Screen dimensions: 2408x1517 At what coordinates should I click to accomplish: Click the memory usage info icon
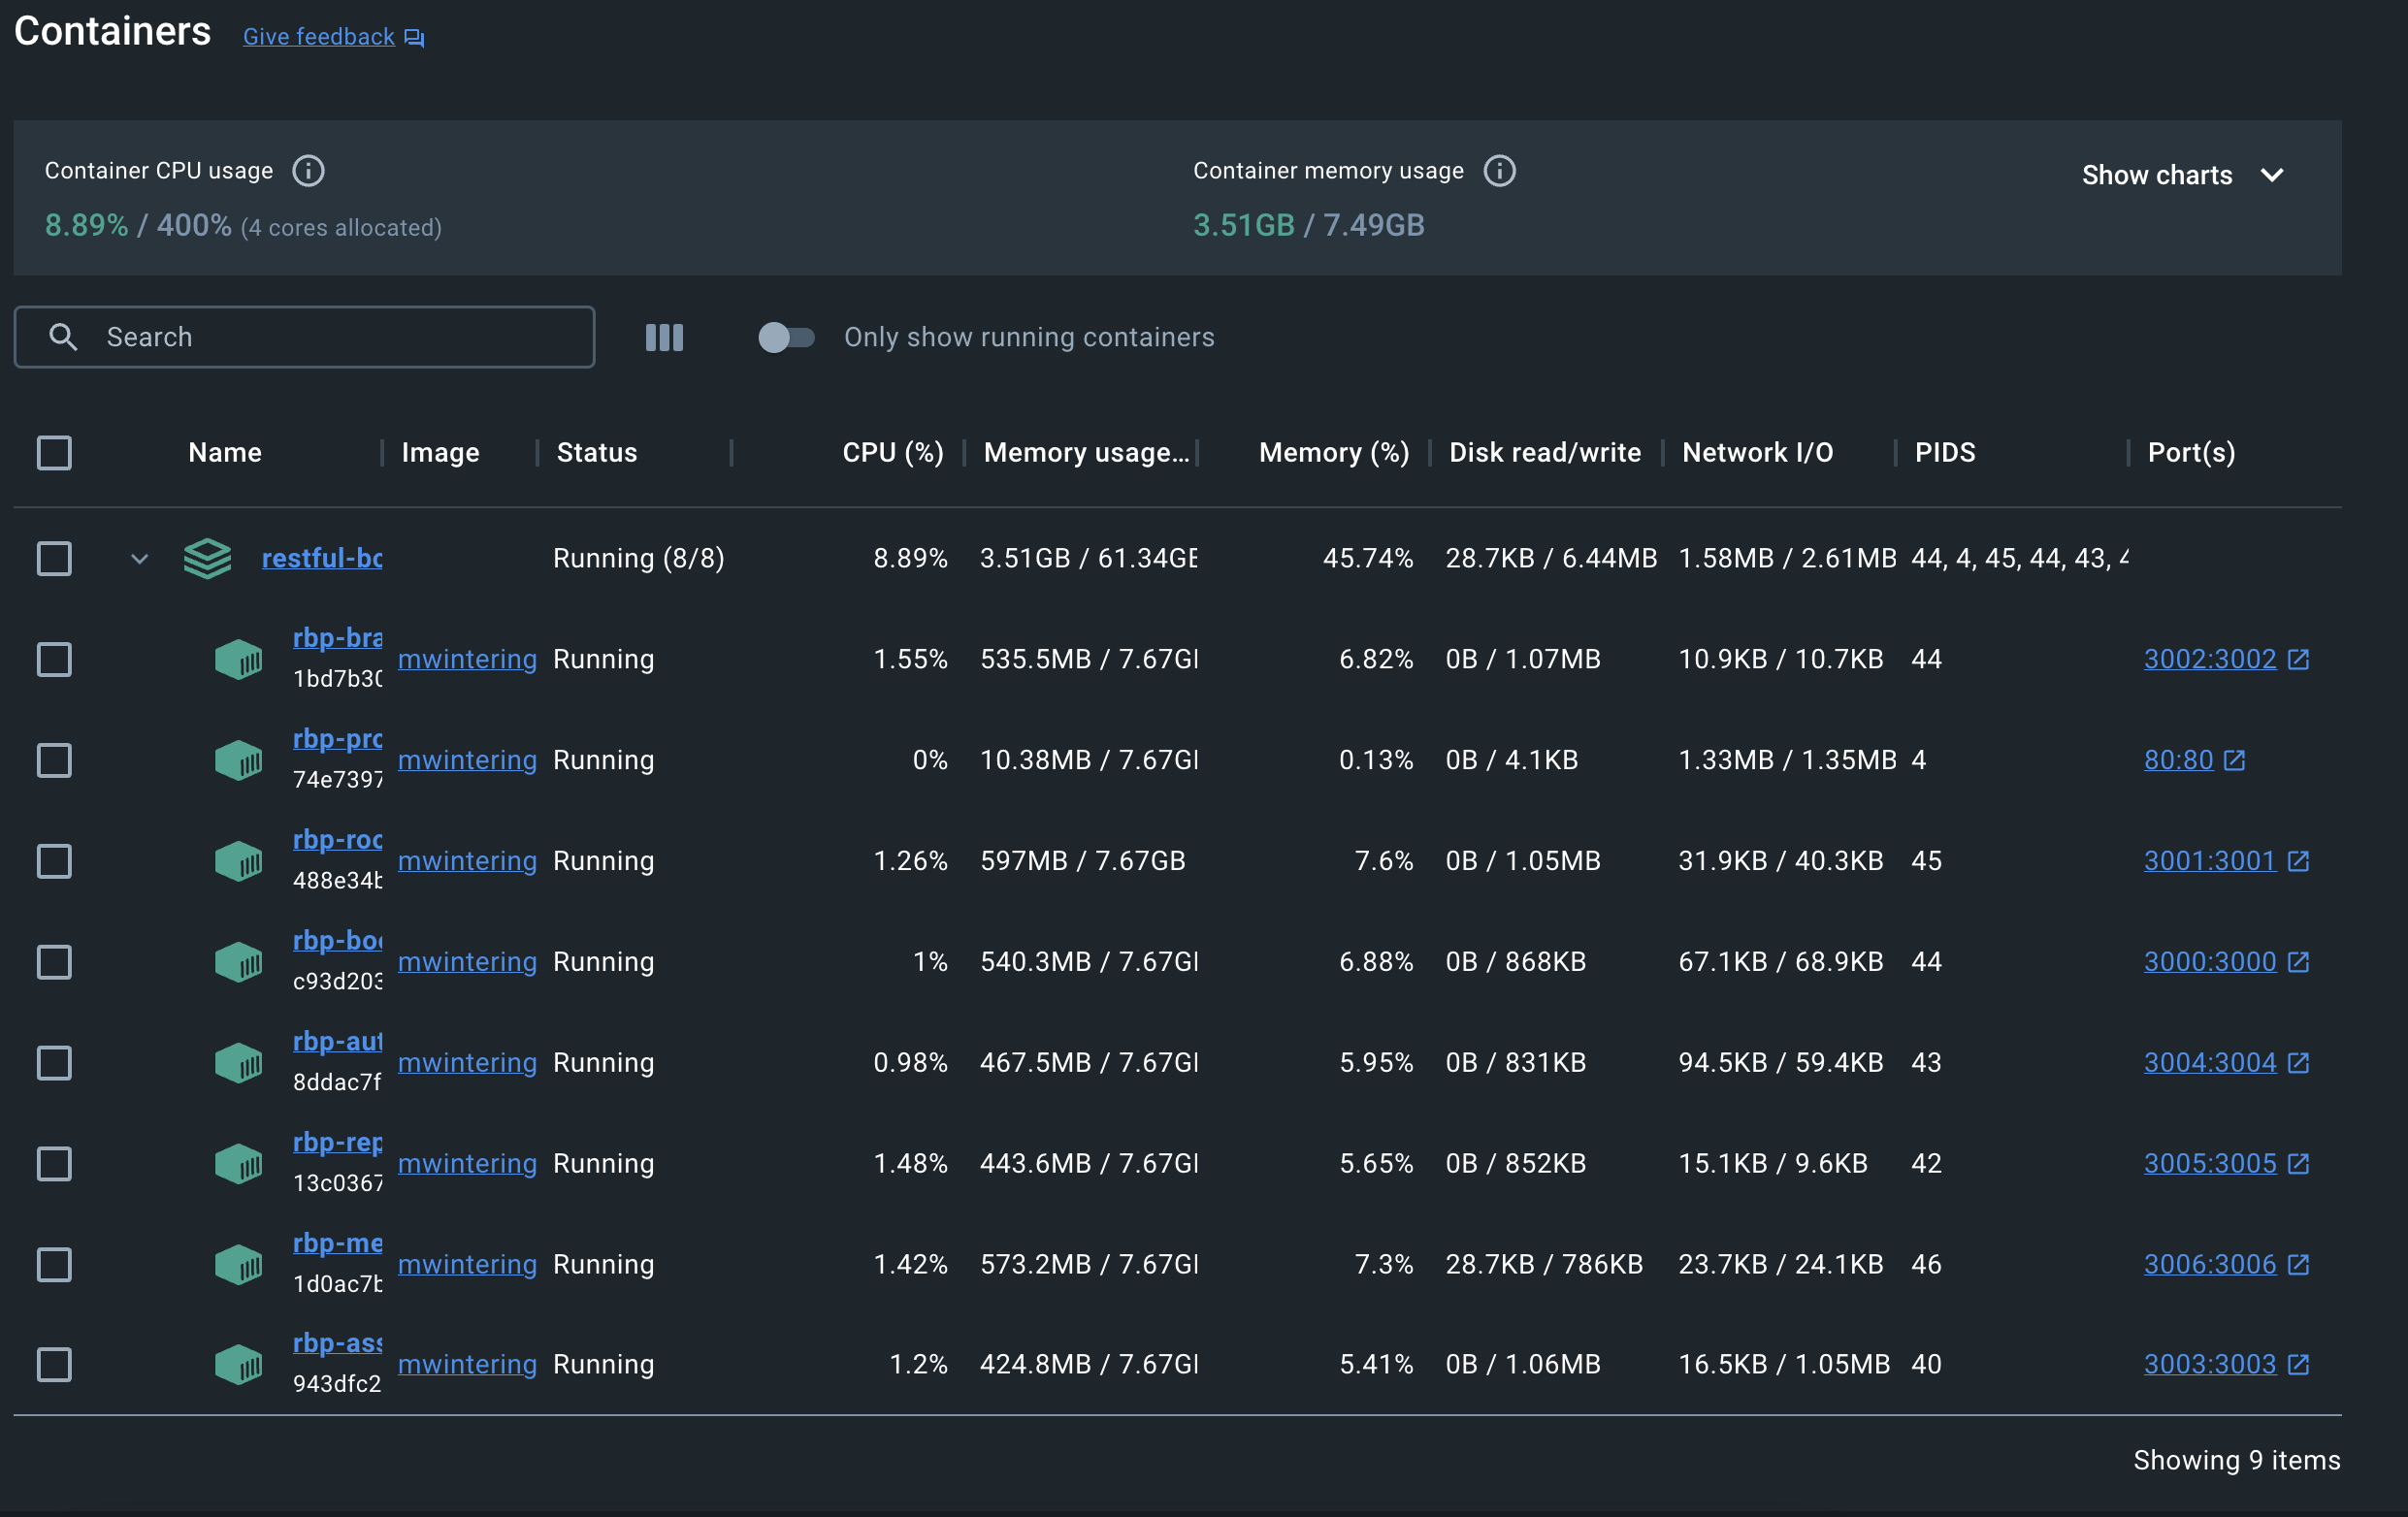click(1498, 171)
